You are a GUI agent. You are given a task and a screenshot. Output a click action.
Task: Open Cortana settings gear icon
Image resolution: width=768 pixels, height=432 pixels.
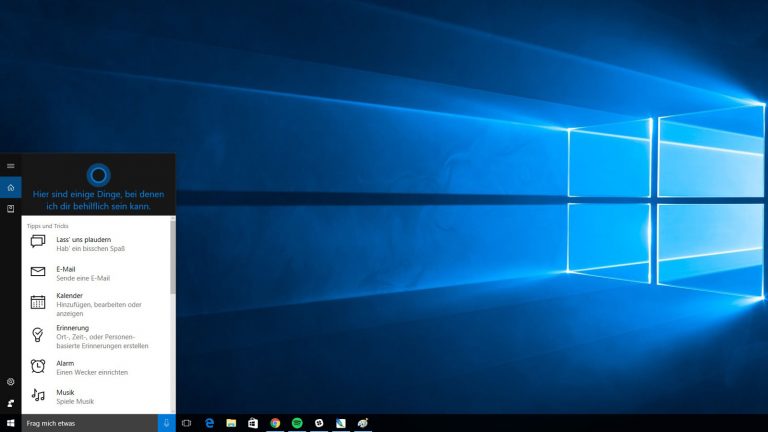coord(10,382)
